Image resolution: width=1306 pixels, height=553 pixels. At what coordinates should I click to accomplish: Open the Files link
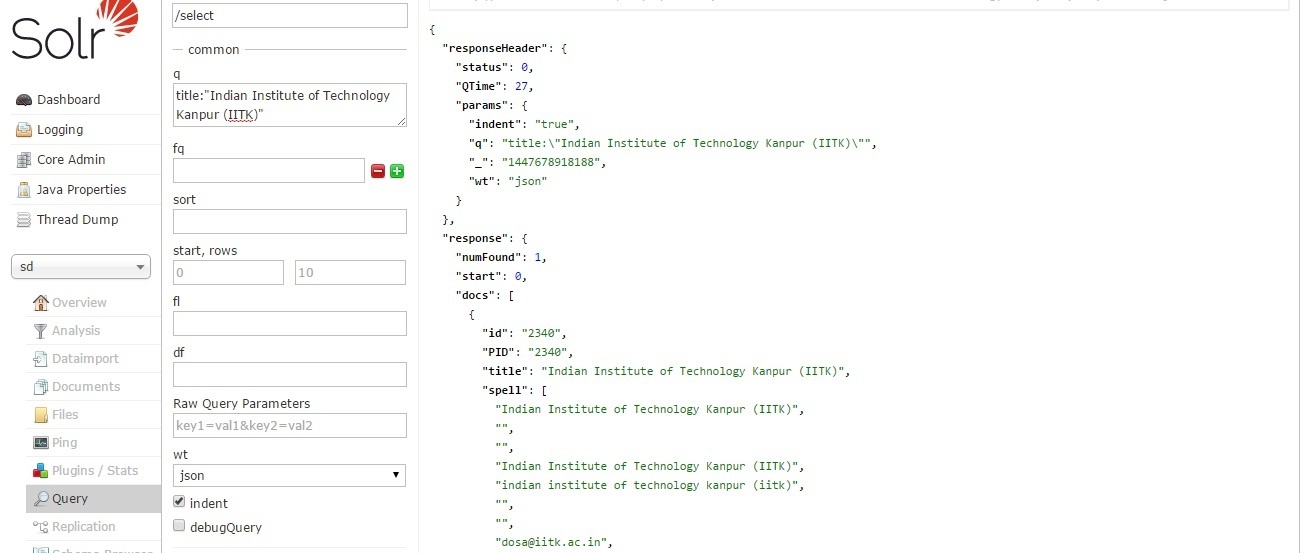65,415
